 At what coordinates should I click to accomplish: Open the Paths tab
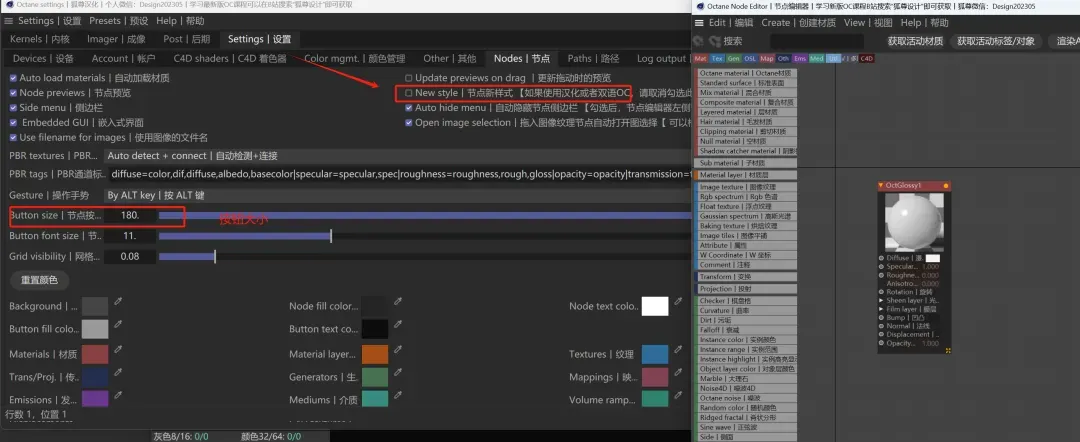593,59
